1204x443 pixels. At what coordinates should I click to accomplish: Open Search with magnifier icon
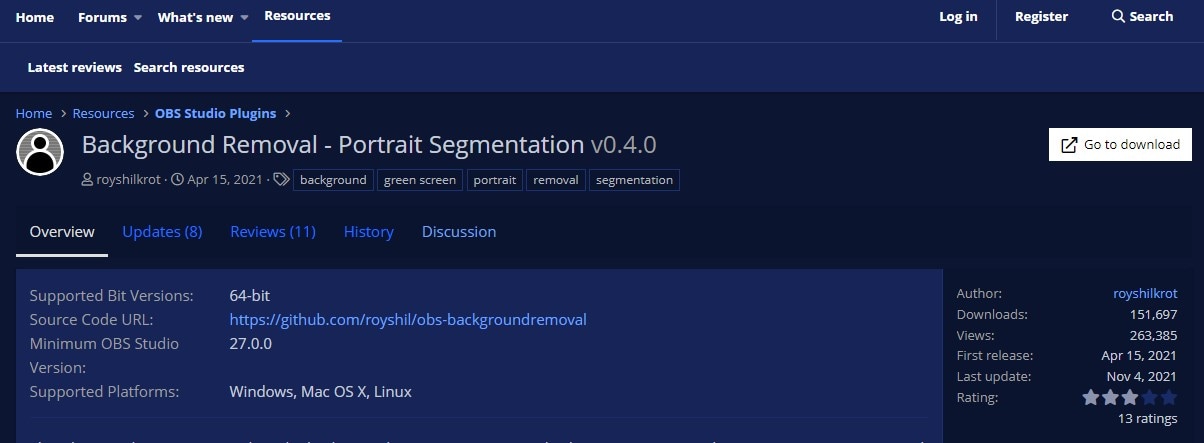click(1142, 17)
